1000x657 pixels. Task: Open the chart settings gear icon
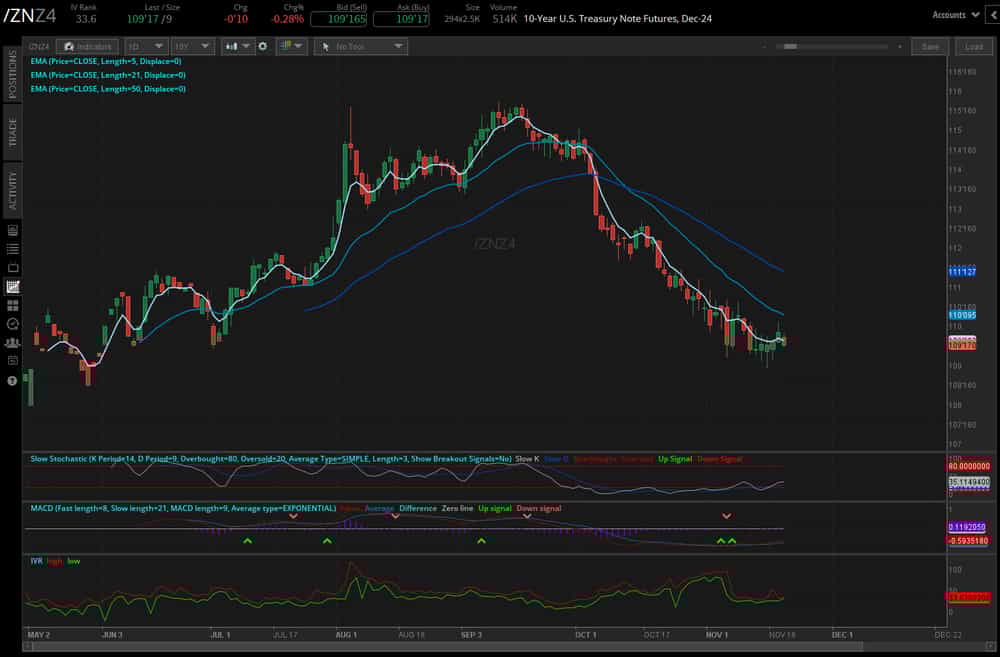click(262, 46)
